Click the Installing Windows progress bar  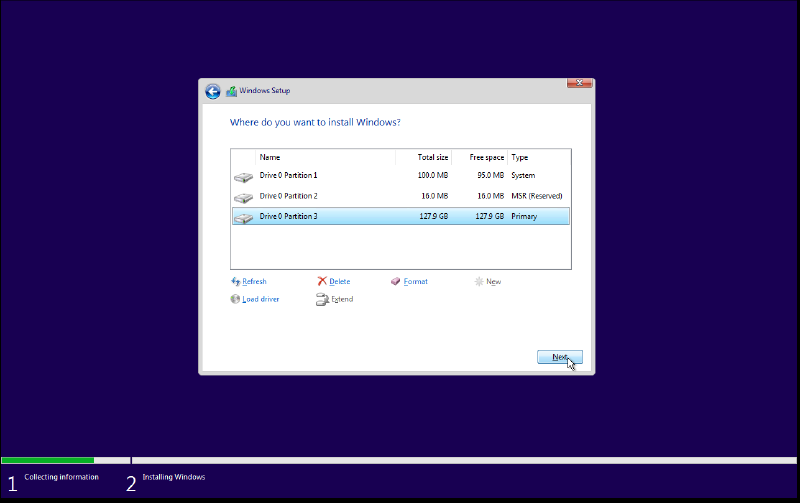click(x=464, y=460)
